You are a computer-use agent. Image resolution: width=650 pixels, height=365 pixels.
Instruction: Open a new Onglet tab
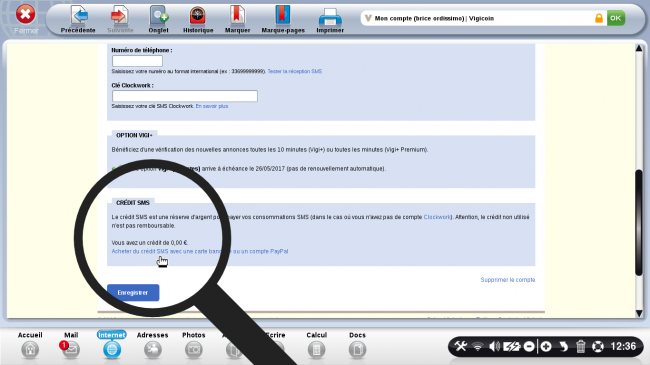(x=159, y=16)
